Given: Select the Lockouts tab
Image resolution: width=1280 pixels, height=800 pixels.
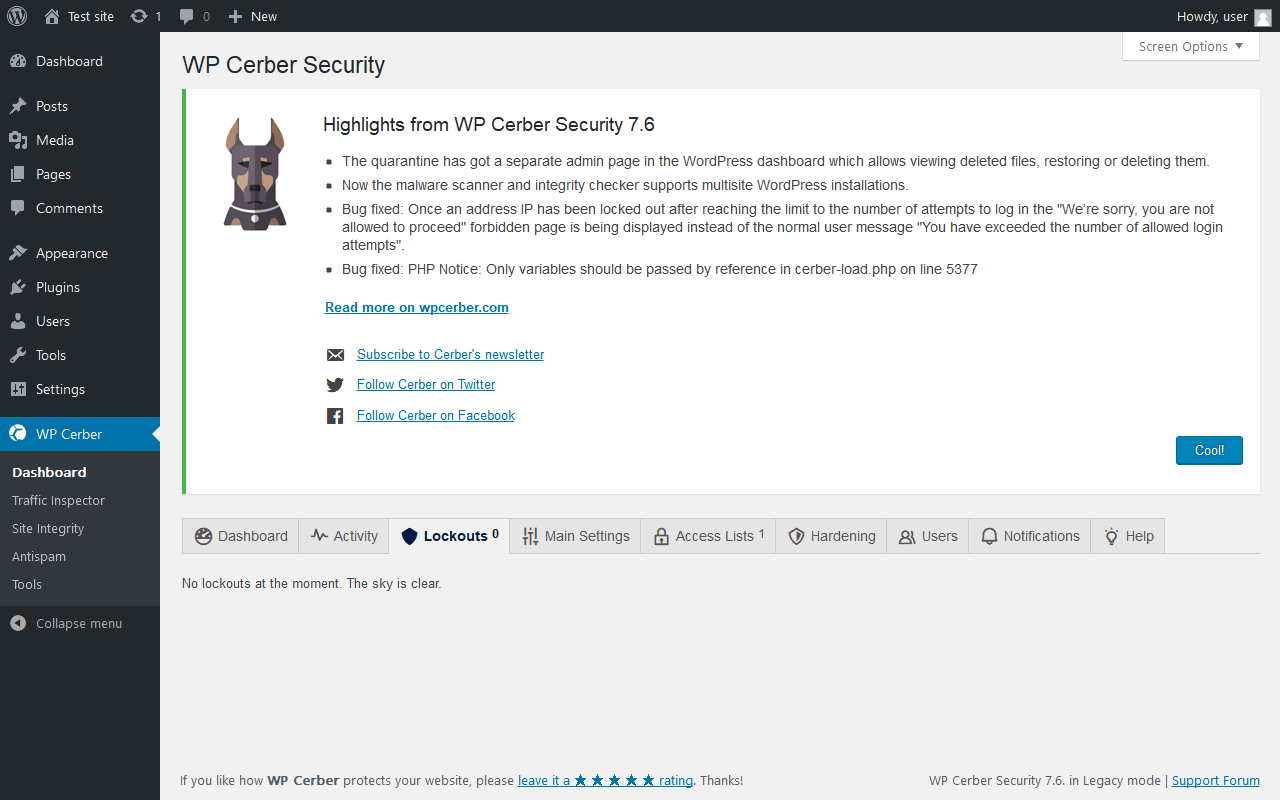Looking at the screenshot, I should tap(449, 536).
